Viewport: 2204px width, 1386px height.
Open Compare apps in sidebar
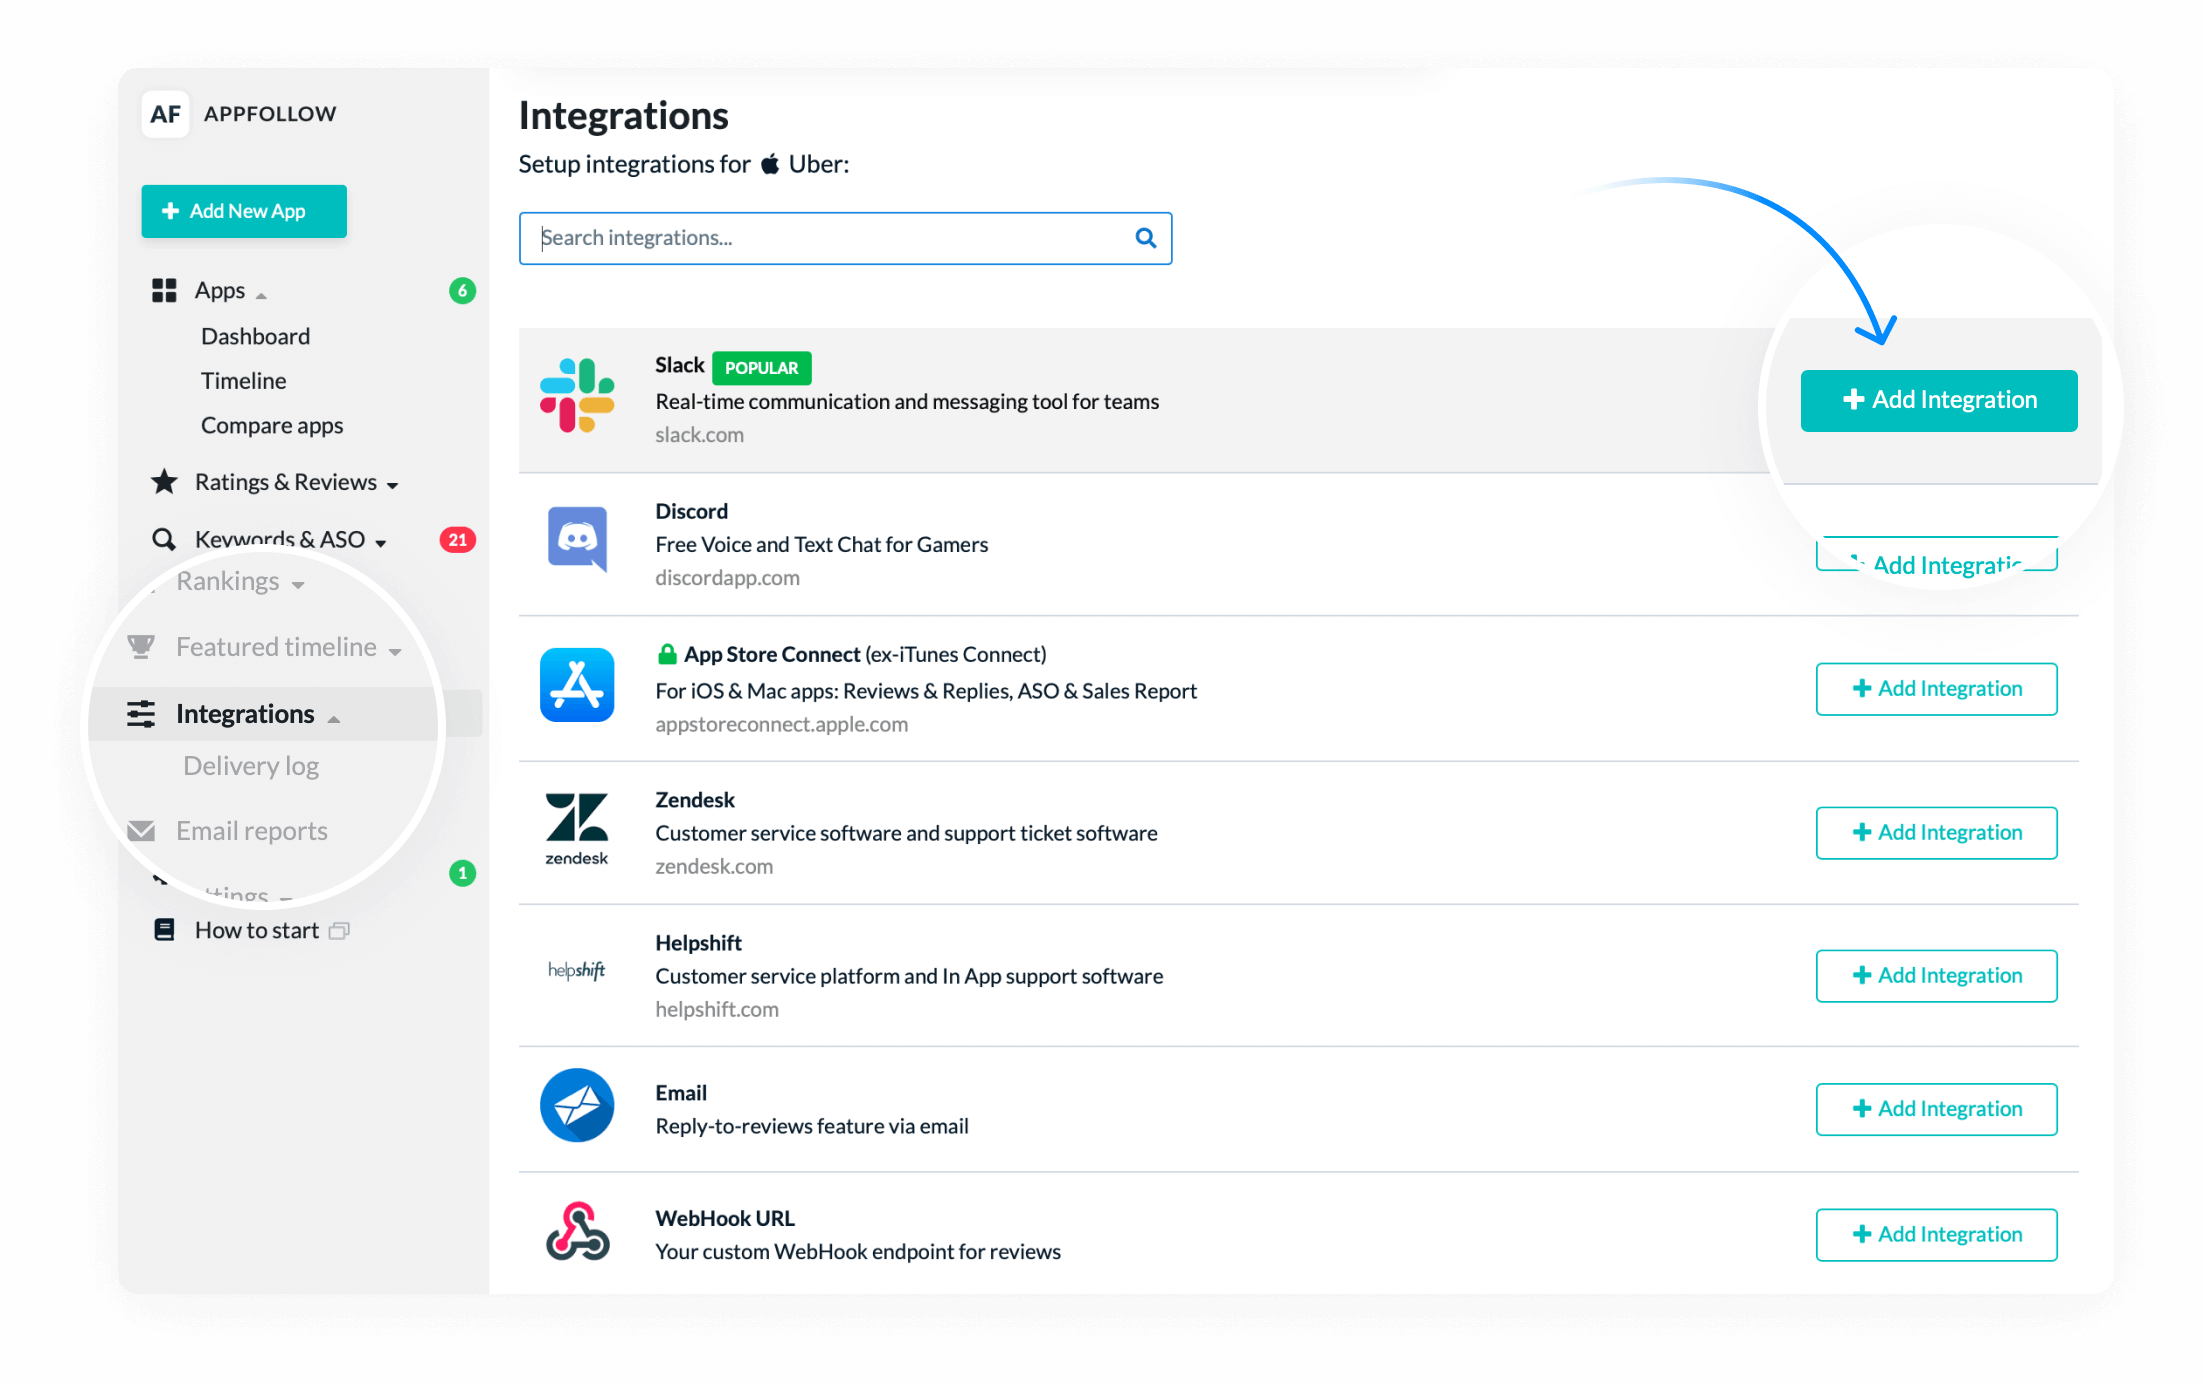pos(272,426)
